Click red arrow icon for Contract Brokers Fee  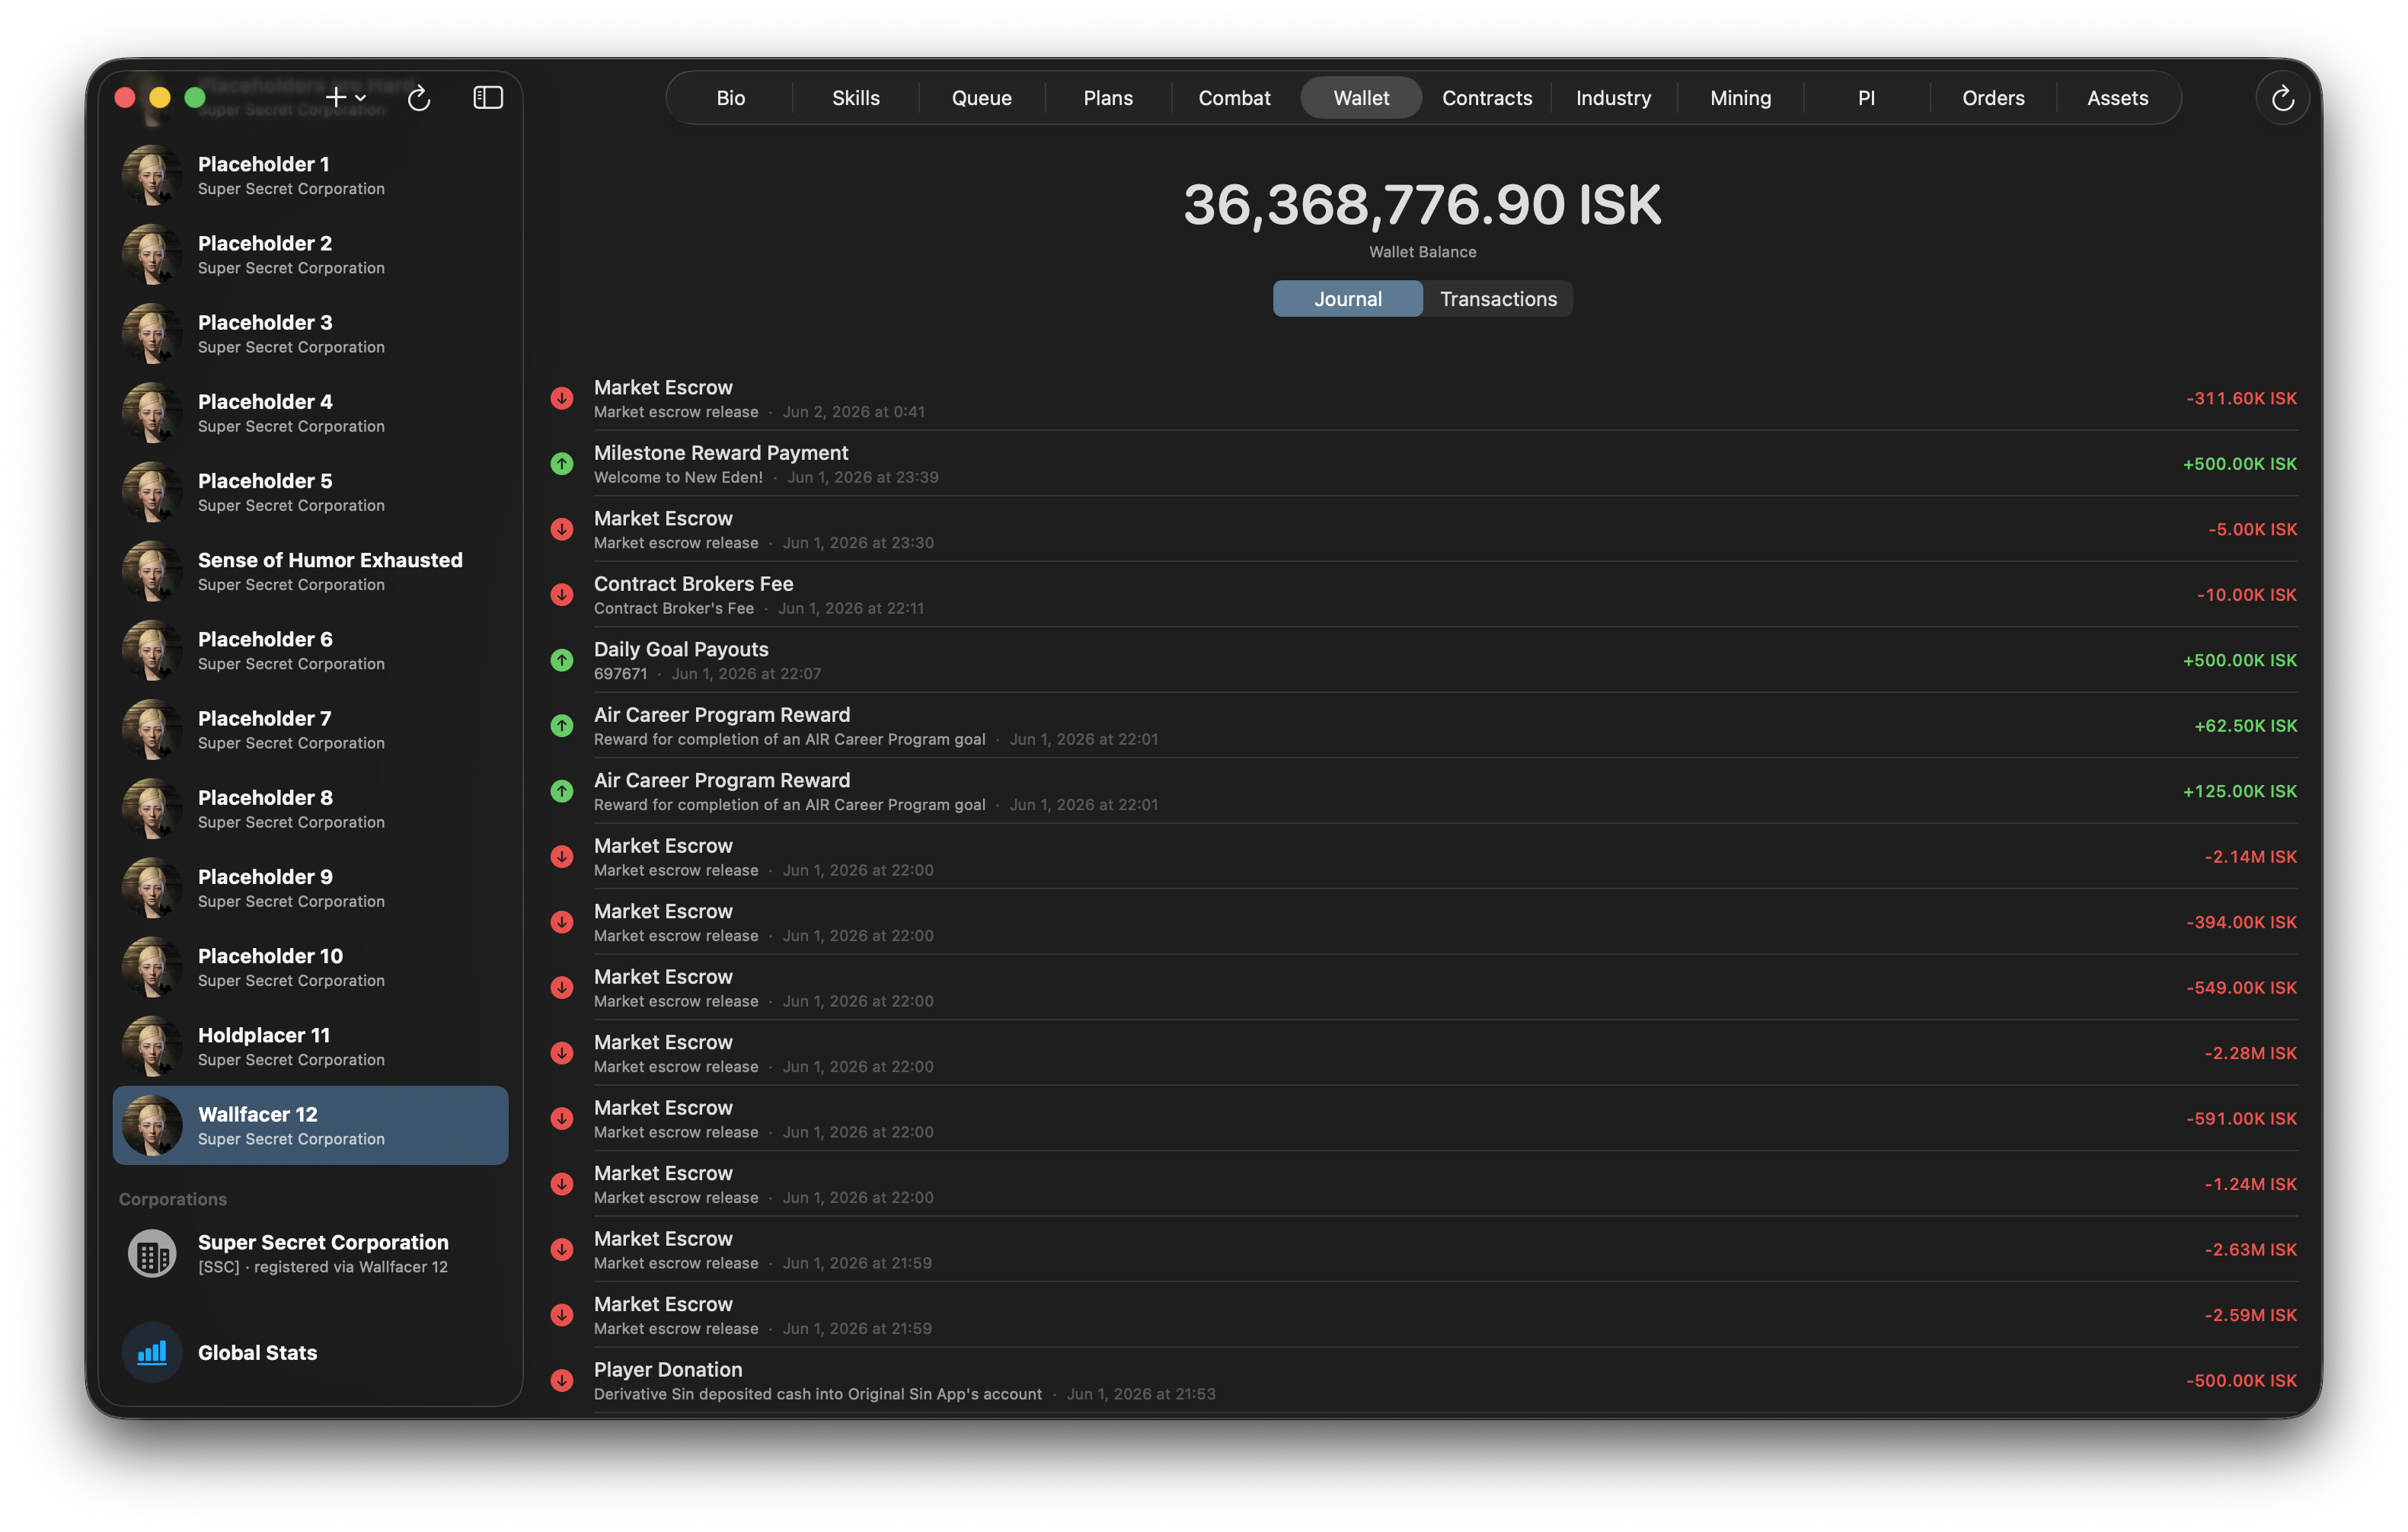[x=562, y=595]
